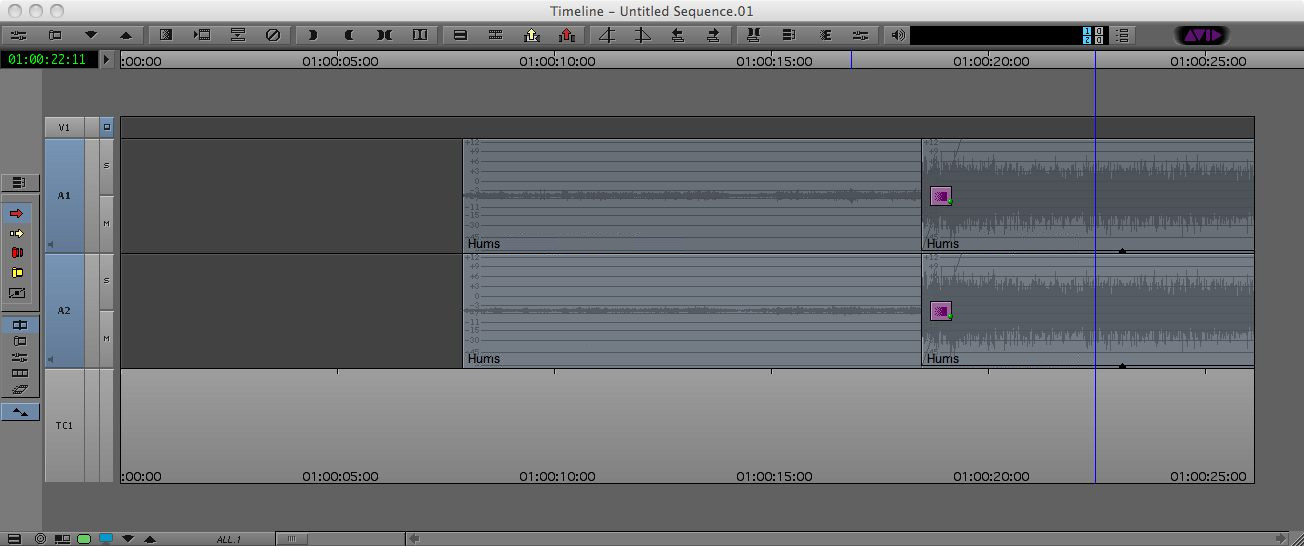The height and width of the screenshot is (546, 1304).
Task: Click the Audio Mixer sliders icon
Action: pyautogui.click(x=860, y=35)
